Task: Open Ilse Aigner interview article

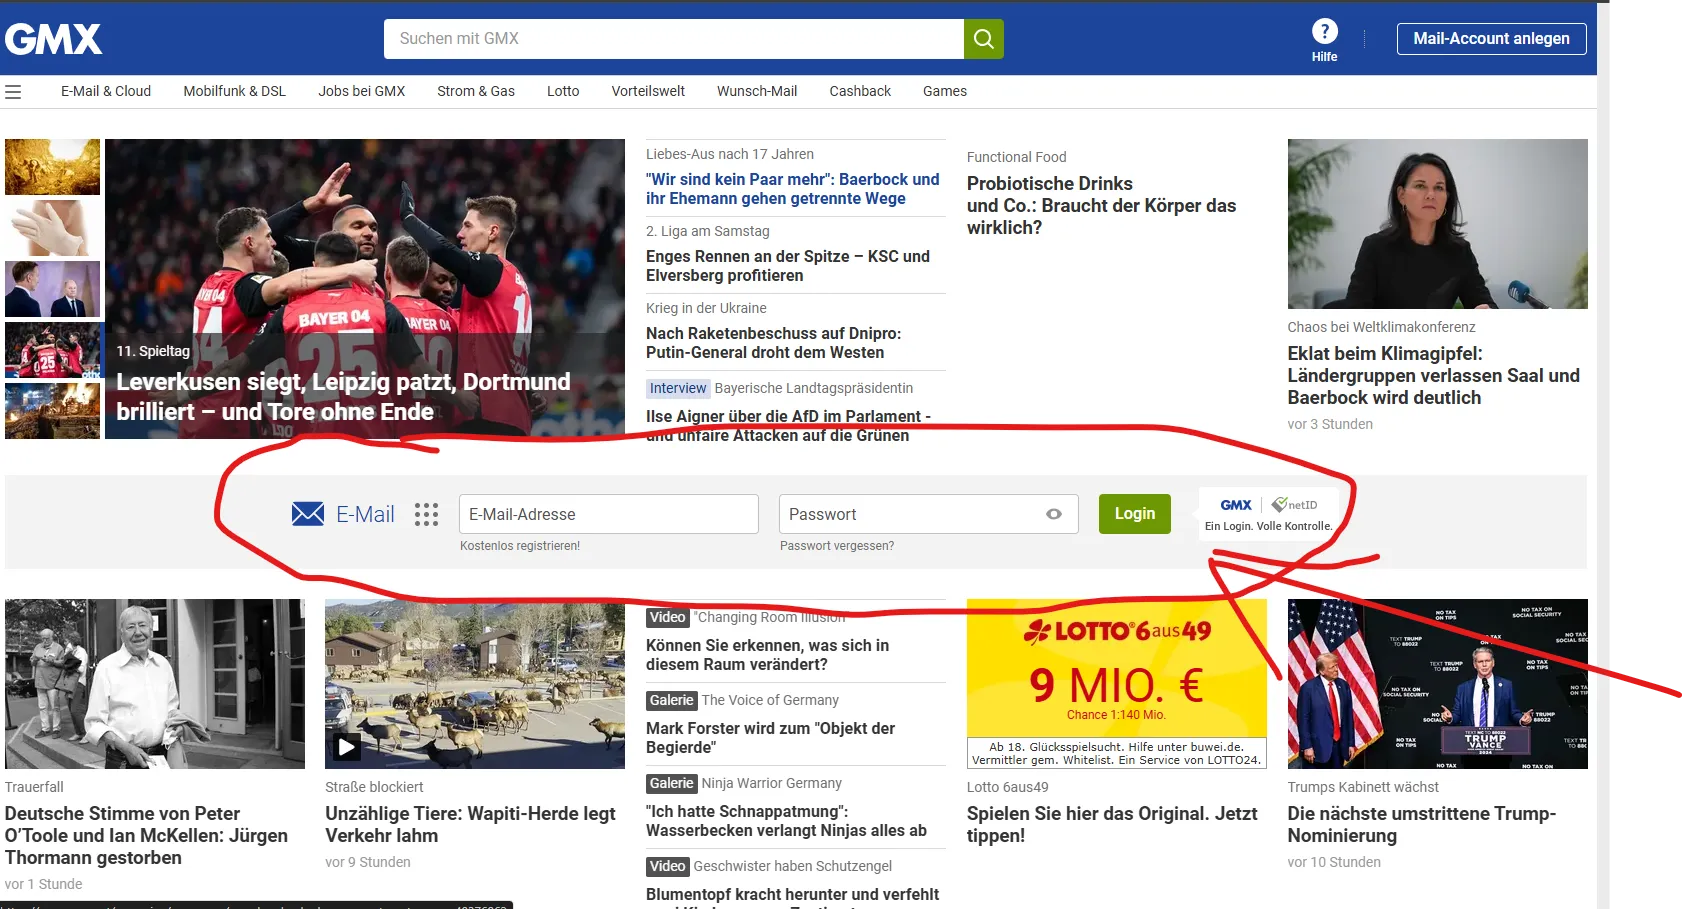Action: [x=789, y=426]
